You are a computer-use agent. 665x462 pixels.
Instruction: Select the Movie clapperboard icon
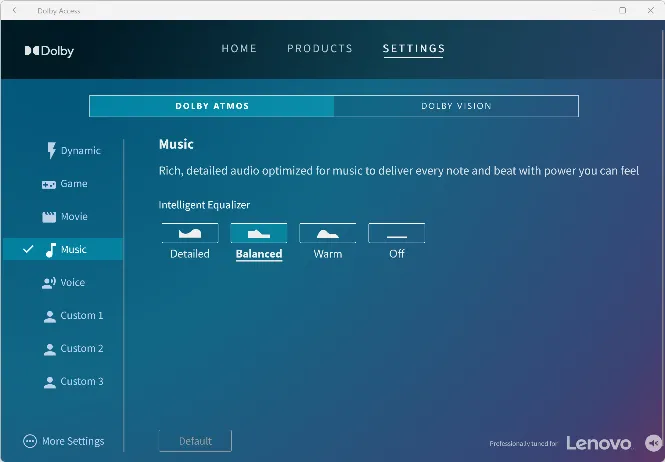pos(49,217)
